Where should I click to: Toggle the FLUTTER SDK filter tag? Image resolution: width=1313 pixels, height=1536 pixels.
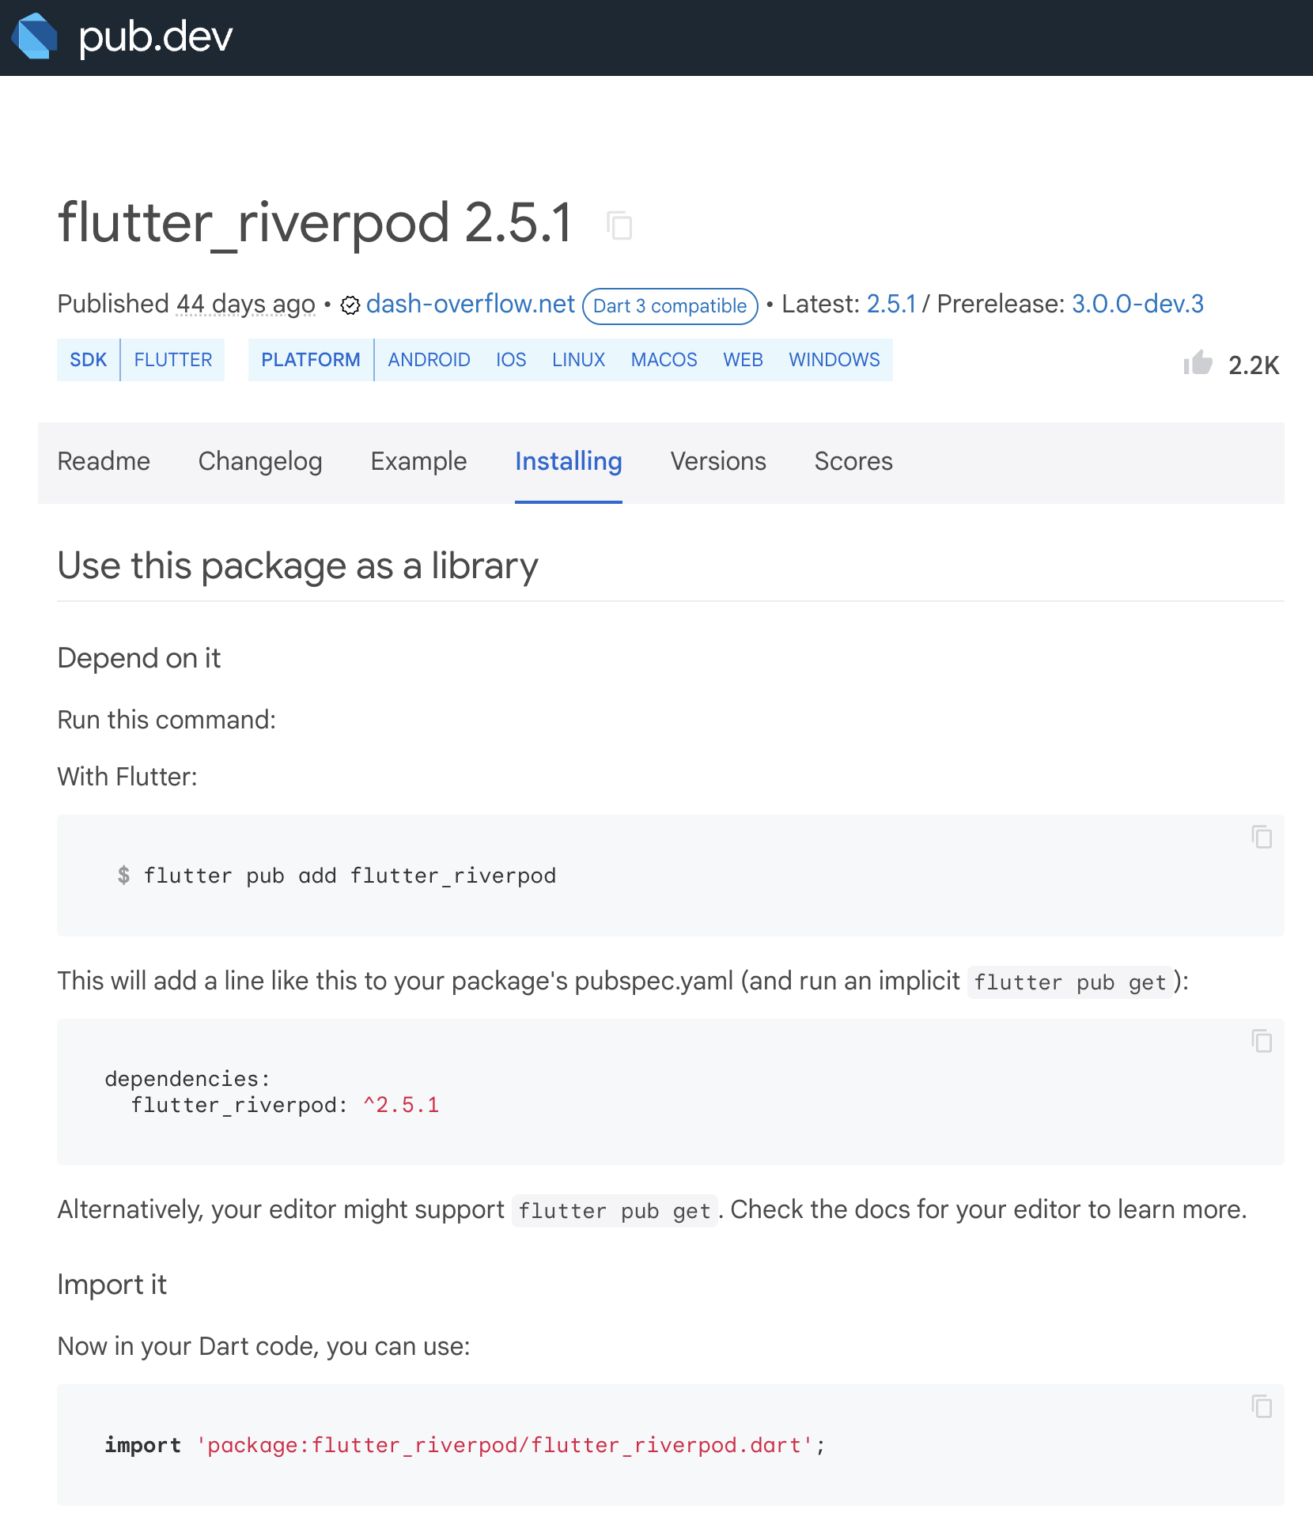coord(172,359)
